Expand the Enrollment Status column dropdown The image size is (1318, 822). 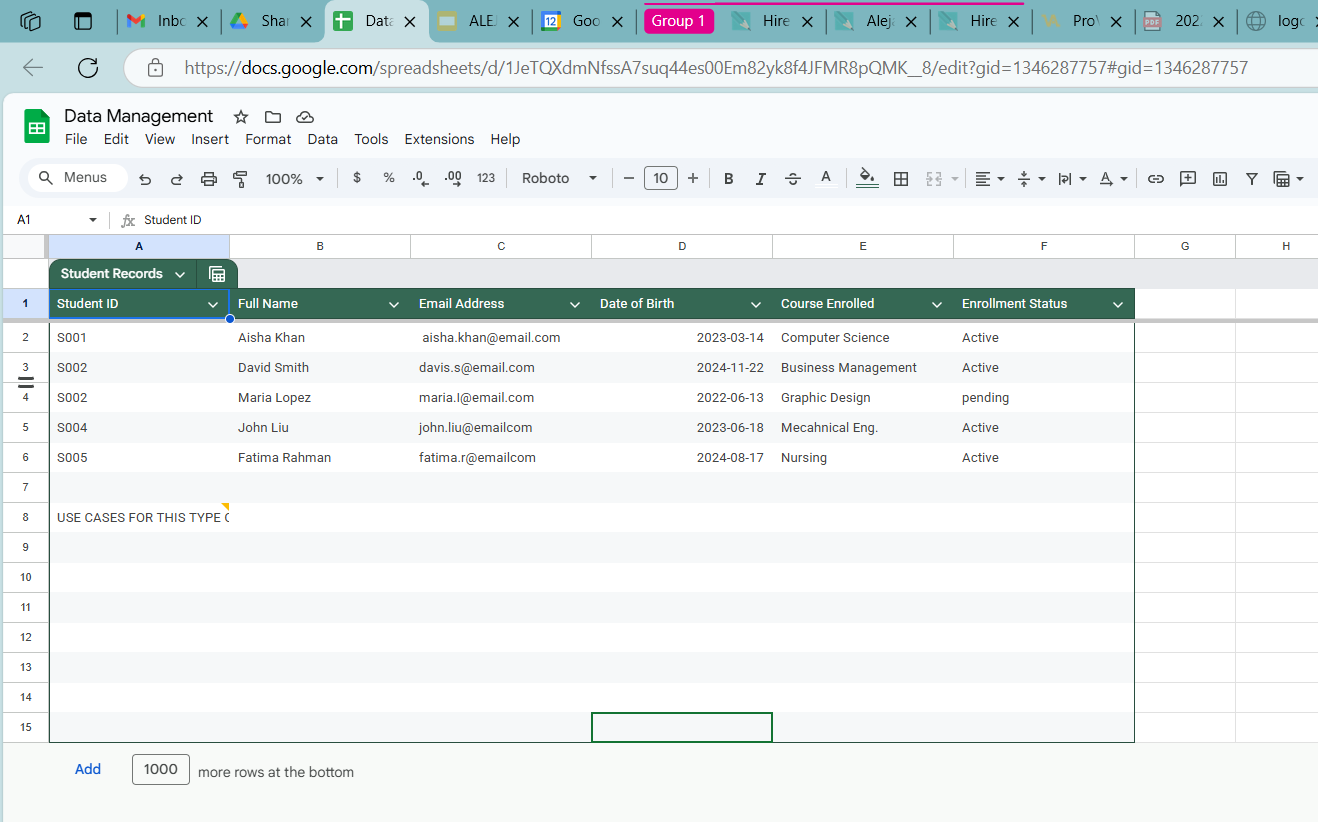[1118, 304]
